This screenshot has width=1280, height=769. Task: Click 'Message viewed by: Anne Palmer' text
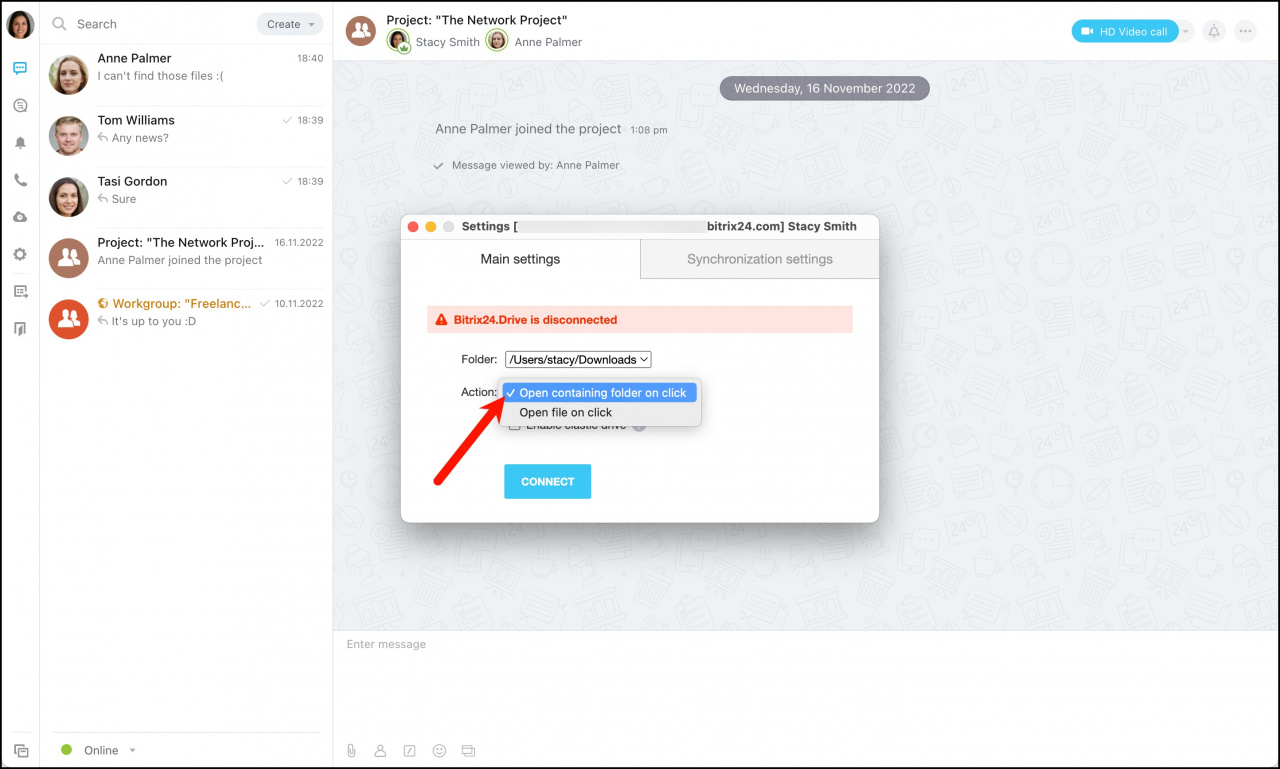[535, 165]
